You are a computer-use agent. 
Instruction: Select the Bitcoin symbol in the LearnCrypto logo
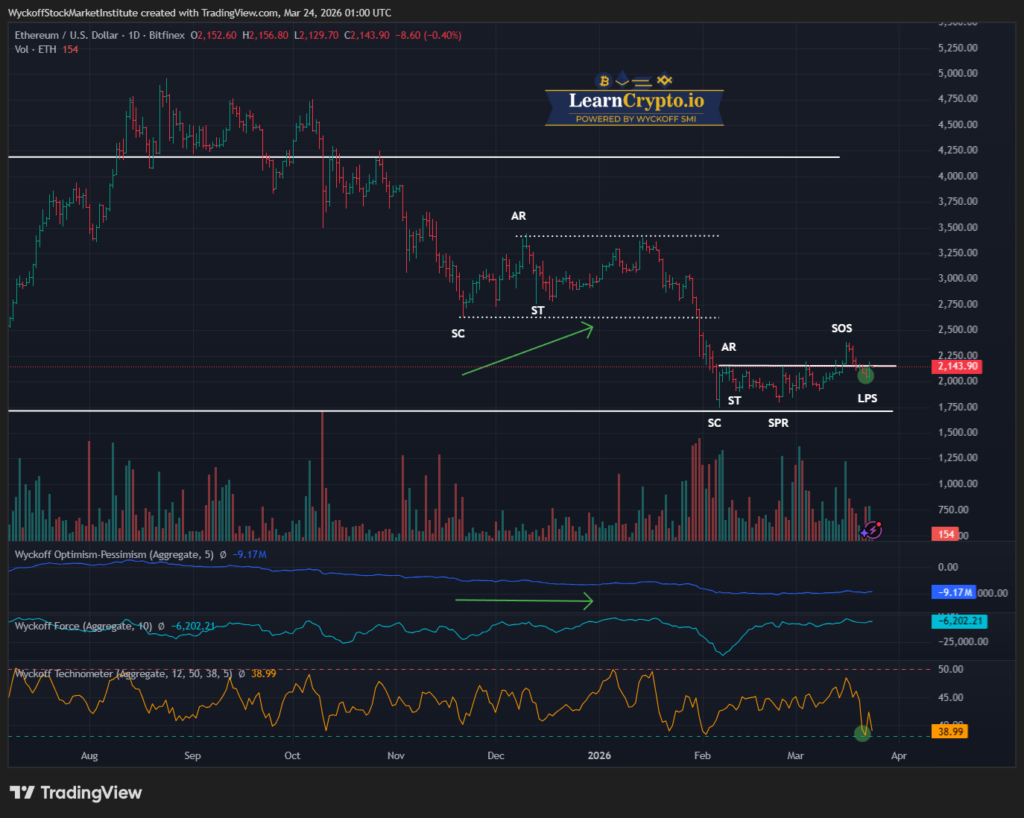tap(604, 79)
